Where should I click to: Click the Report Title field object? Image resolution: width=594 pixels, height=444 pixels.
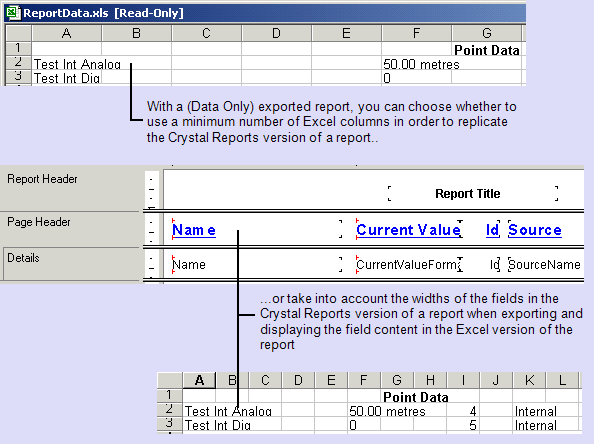[x=473, y=194]
